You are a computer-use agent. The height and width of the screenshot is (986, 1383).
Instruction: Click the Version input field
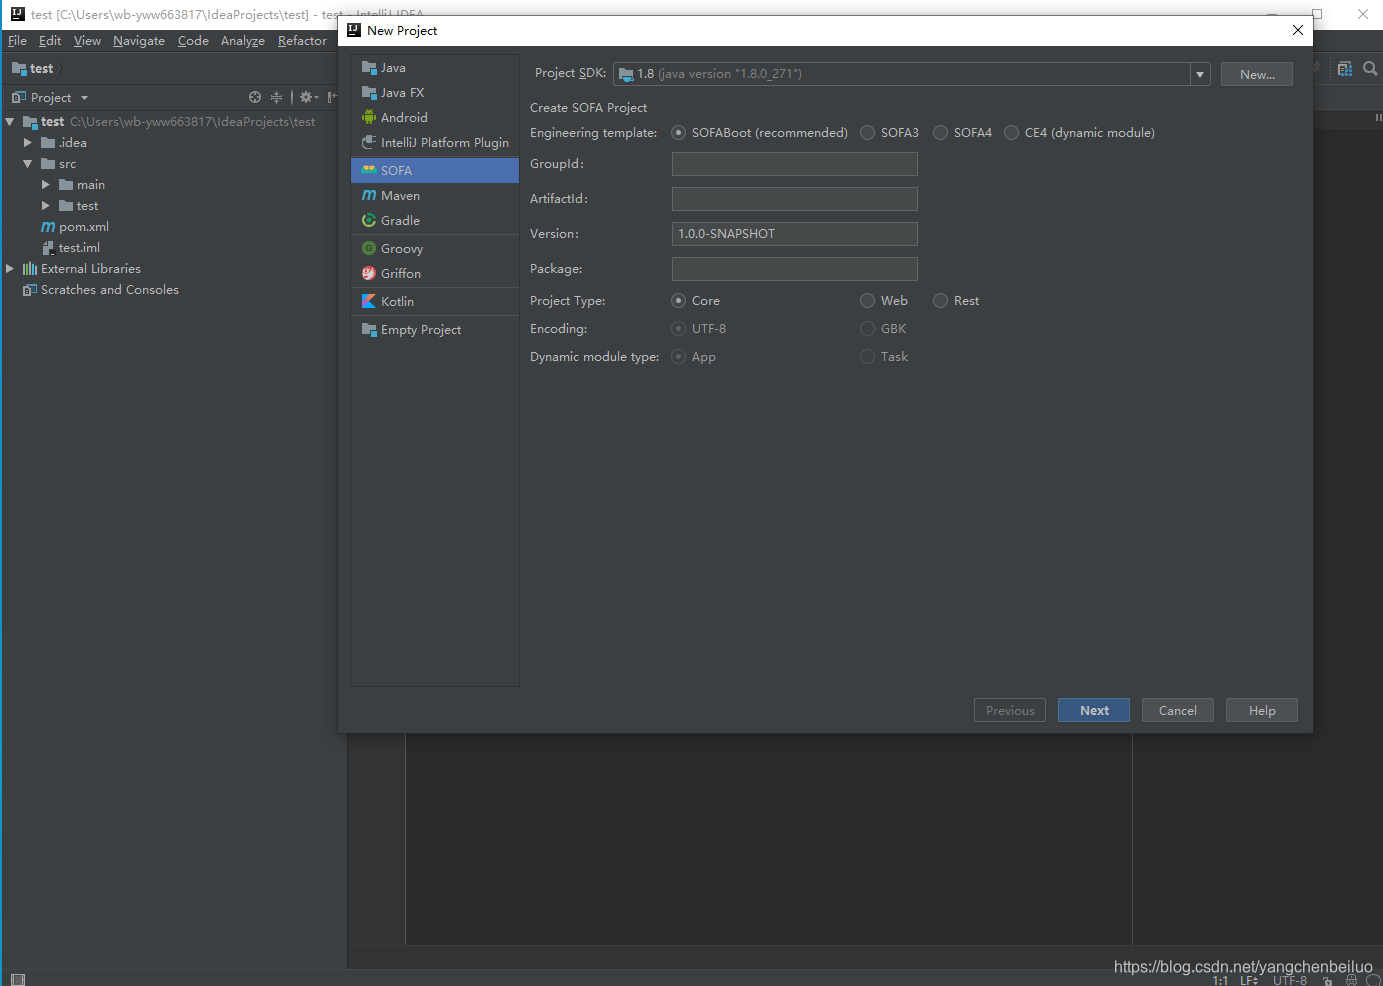(795, 234)
